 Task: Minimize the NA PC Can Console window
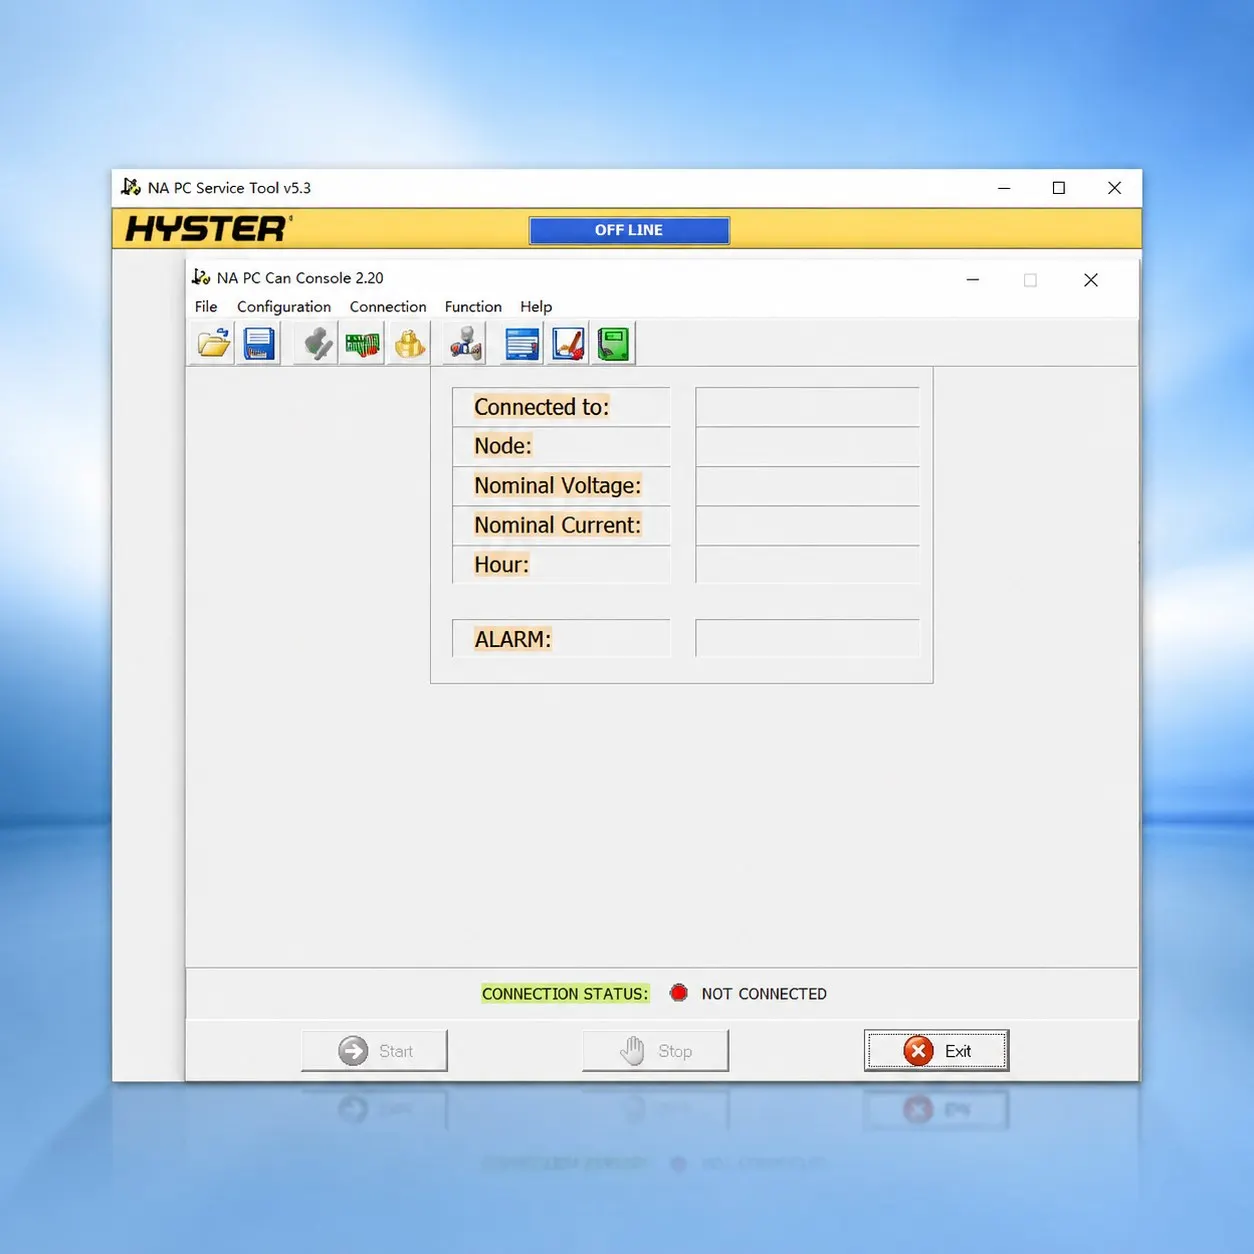[972, 280]
